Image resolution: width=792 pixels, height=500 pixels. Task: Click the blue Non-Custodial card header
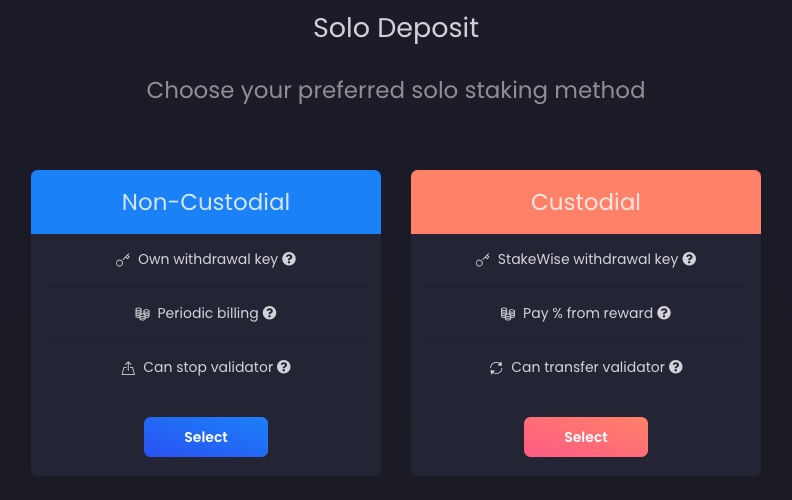206,202
